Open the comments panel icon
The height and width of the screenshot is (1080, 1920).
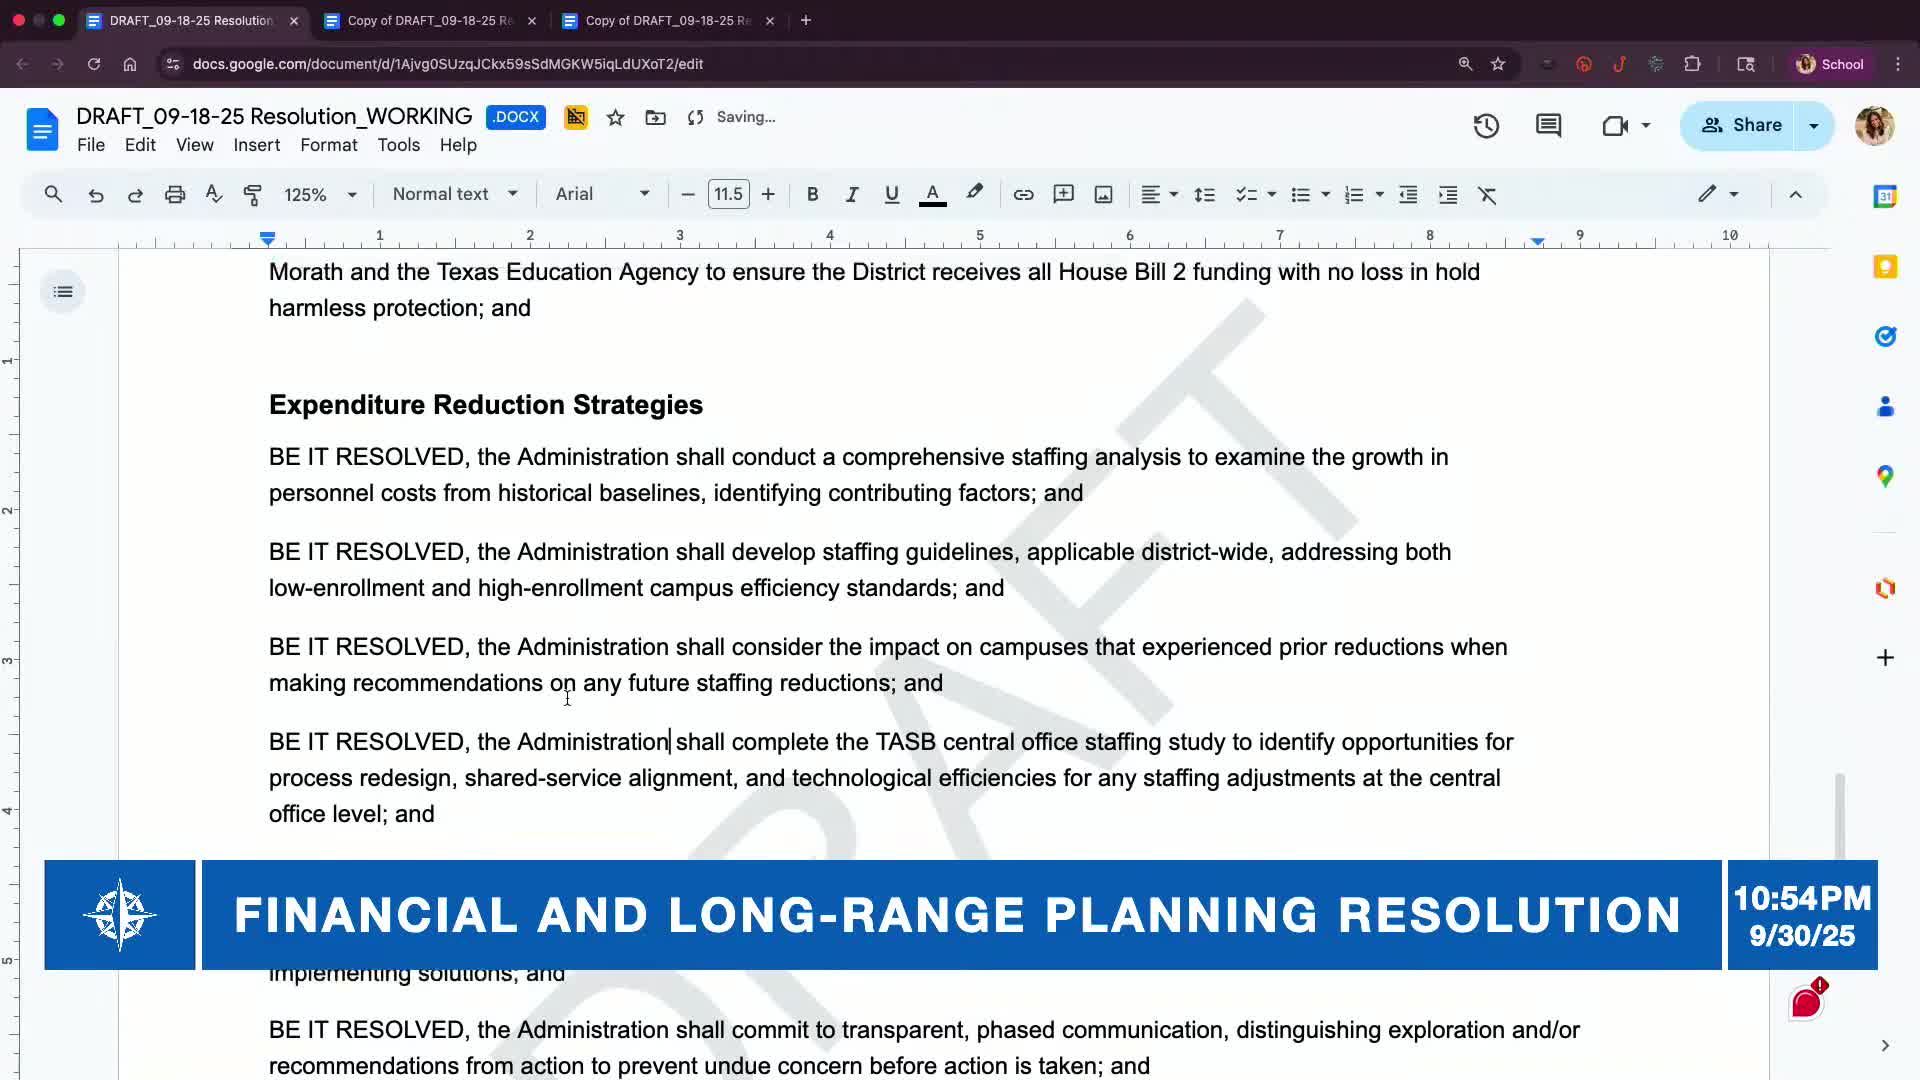[x=1548, y=125]
